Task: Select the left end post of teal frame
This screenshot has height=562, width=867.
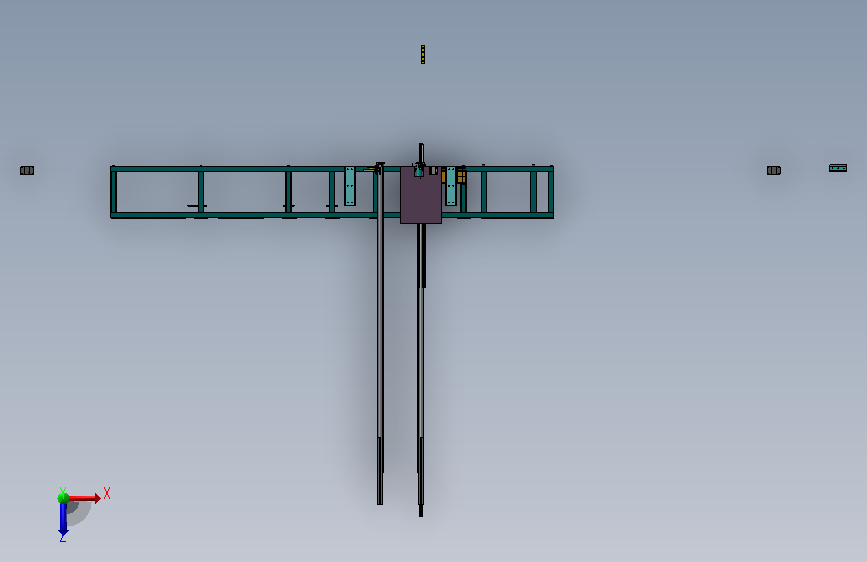Action: click(x=113, y=192)
